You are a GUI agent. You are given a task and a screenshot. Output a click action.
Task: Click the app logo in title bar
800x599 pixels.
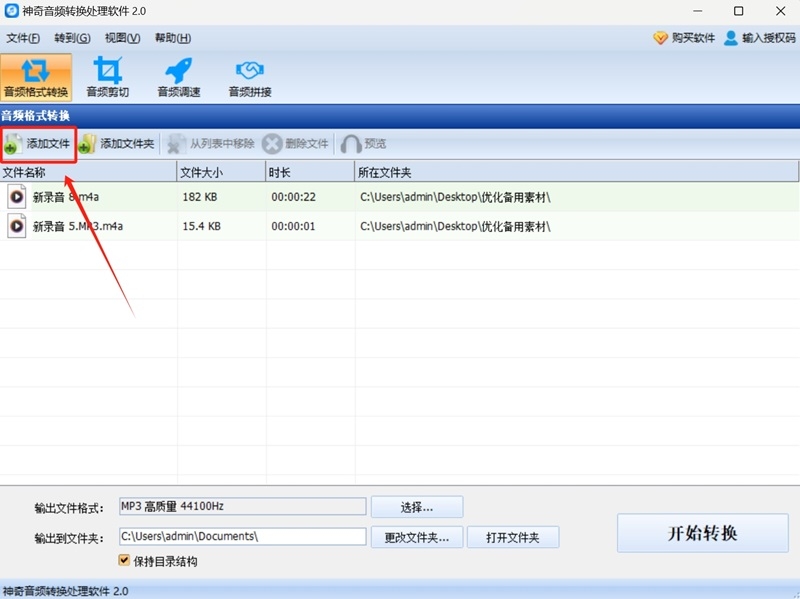[x=11, y=11]
